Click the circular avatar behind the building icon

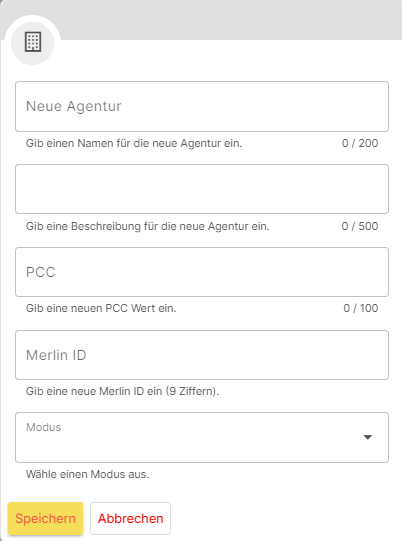33,43
